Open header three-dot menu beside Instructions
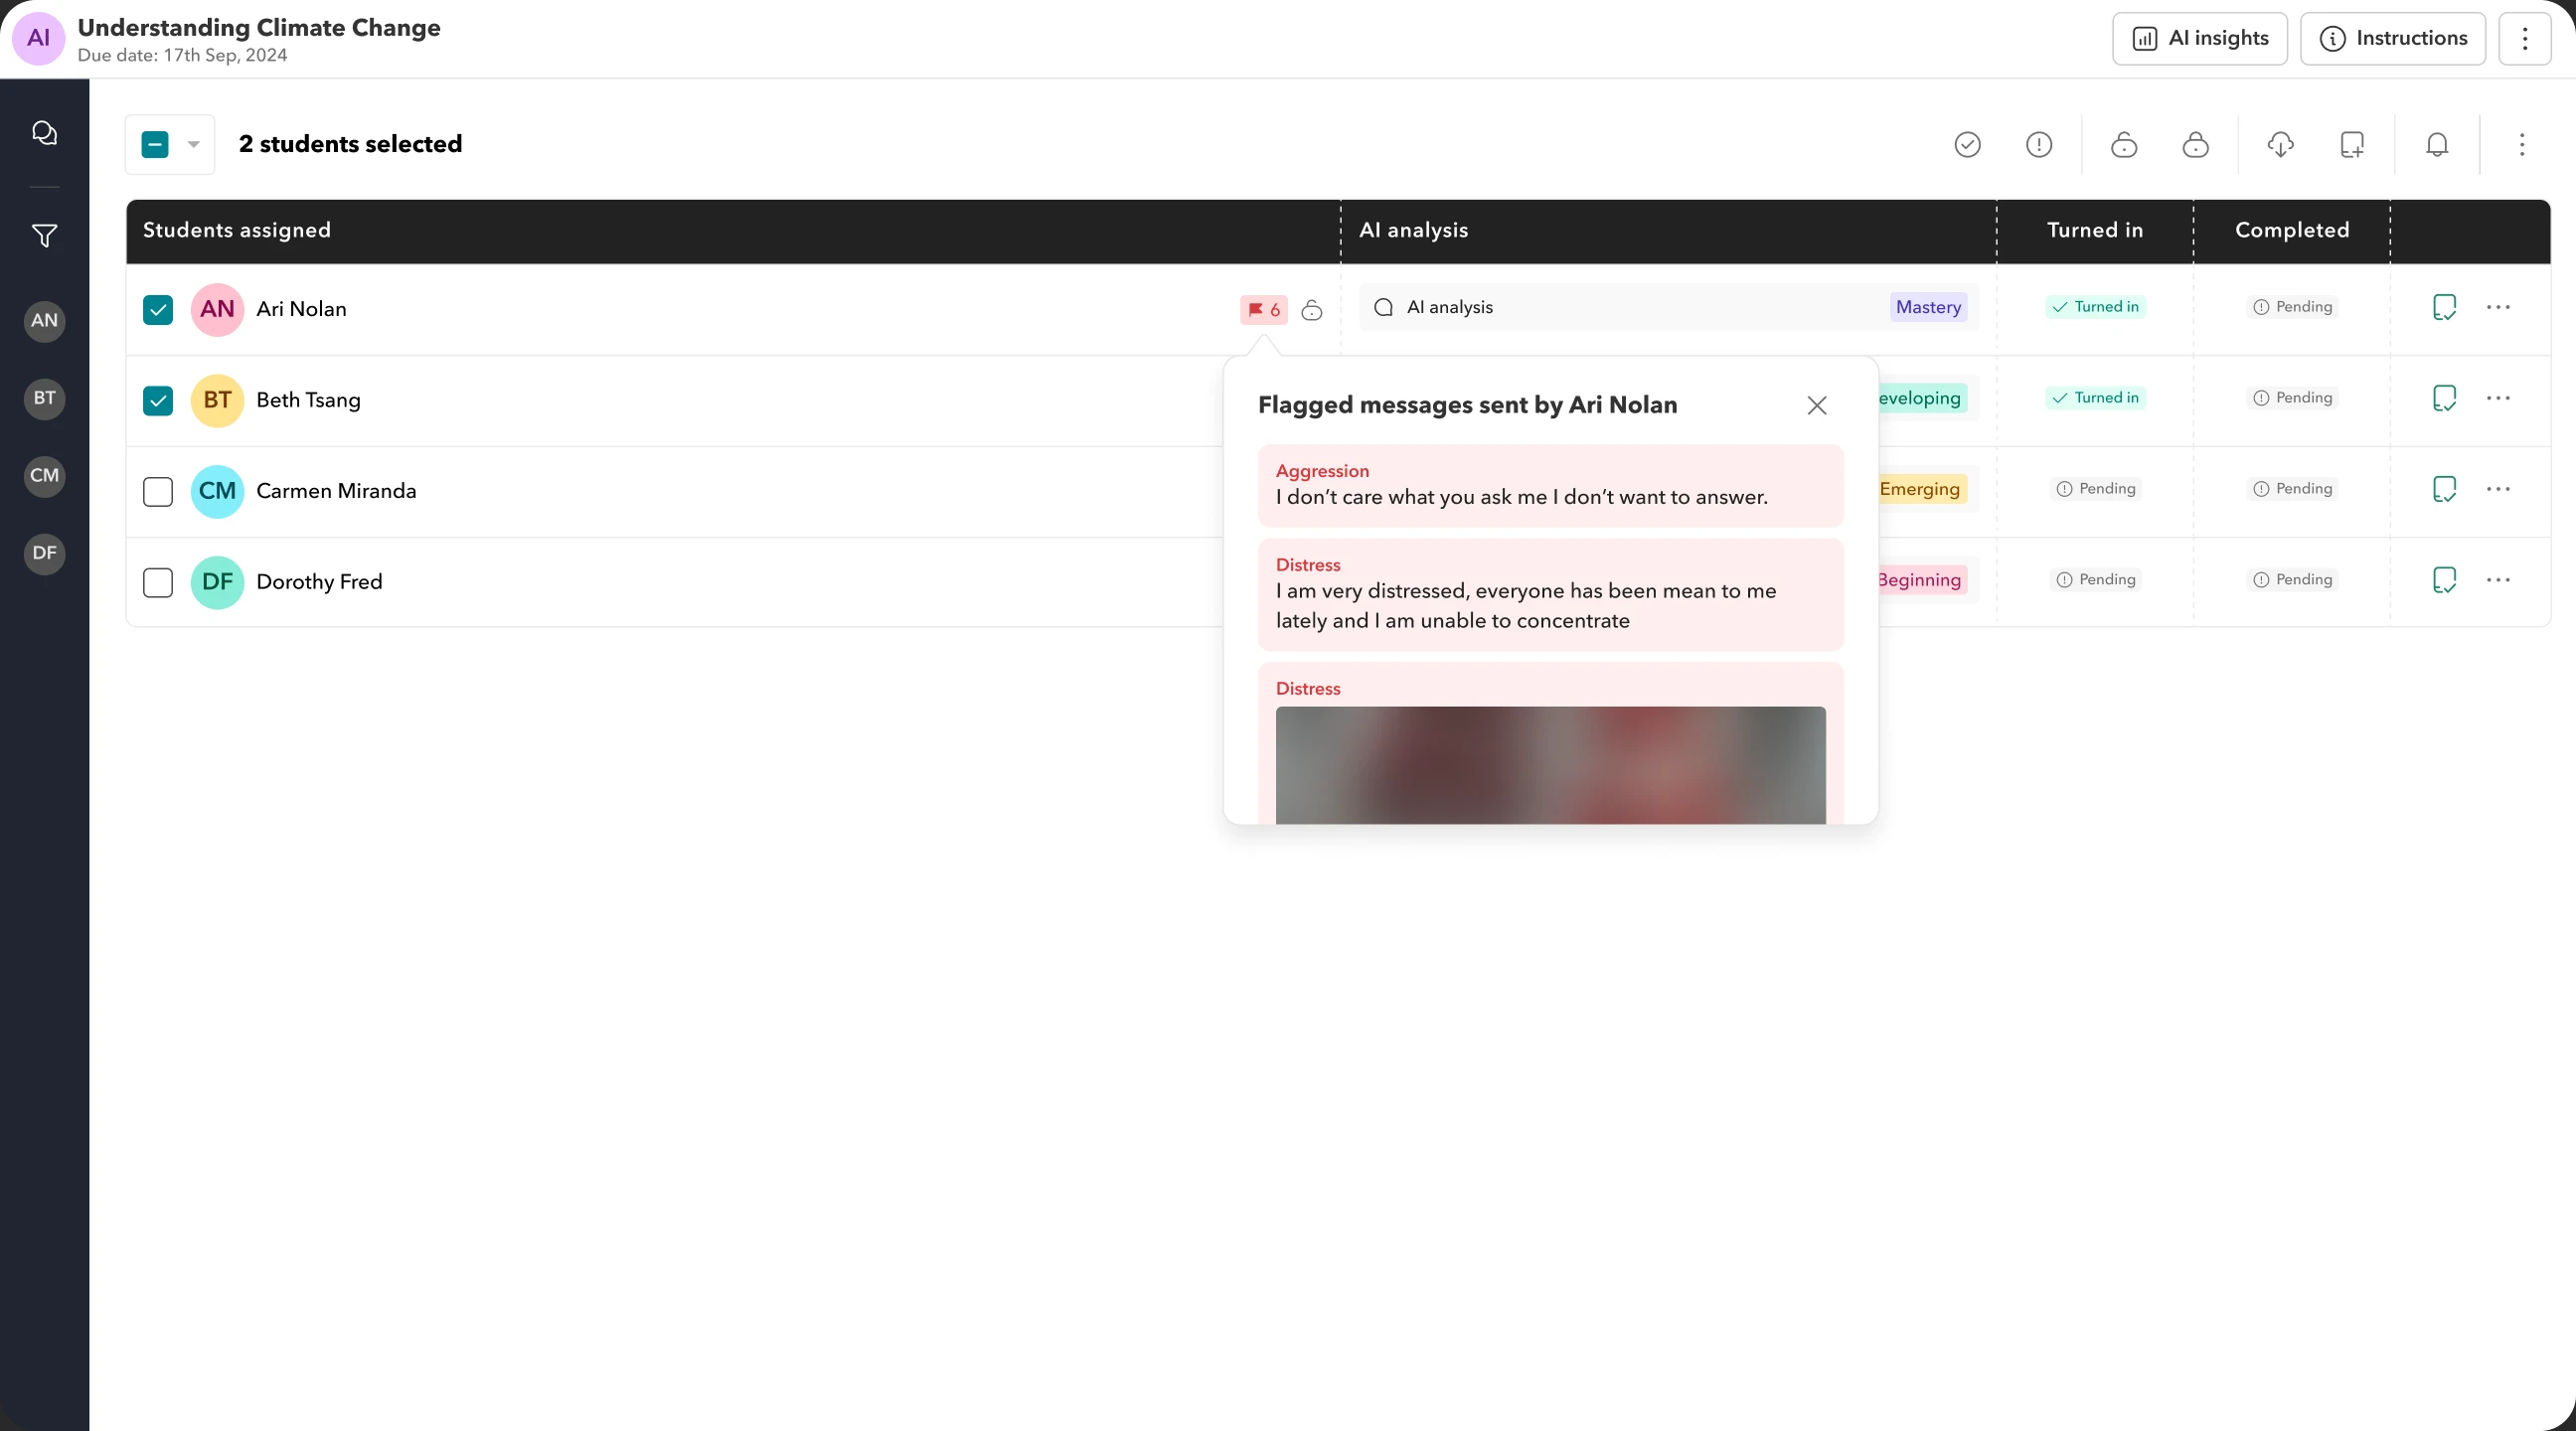The height and width of the screenshot is (1431, 2576). coord(2525,39)
